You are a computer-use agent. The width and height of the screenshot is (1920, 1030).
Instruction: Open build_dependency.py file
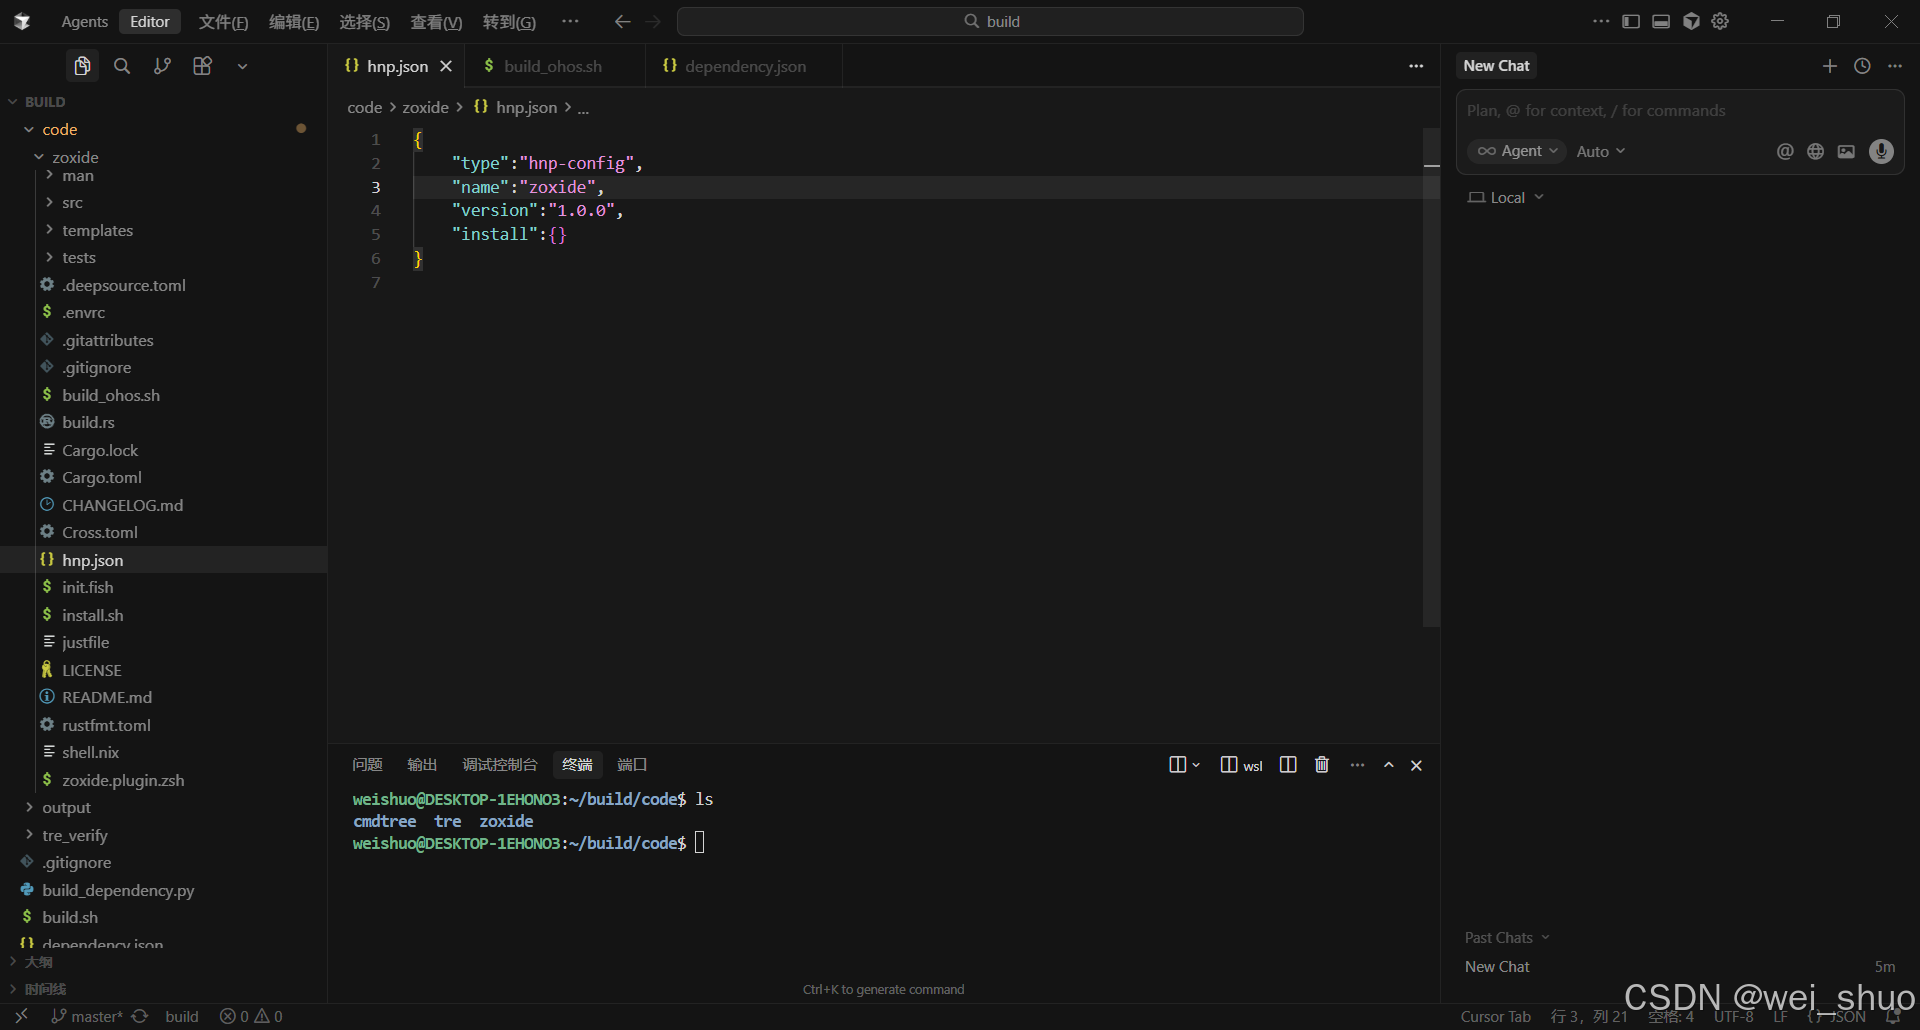coord(118,890)
